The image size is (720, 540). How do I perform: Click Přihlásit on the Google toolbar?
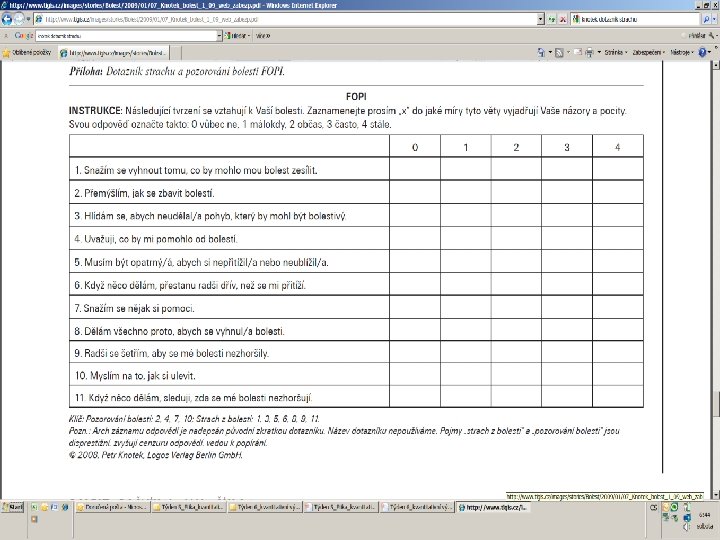[x=696, y=35]
